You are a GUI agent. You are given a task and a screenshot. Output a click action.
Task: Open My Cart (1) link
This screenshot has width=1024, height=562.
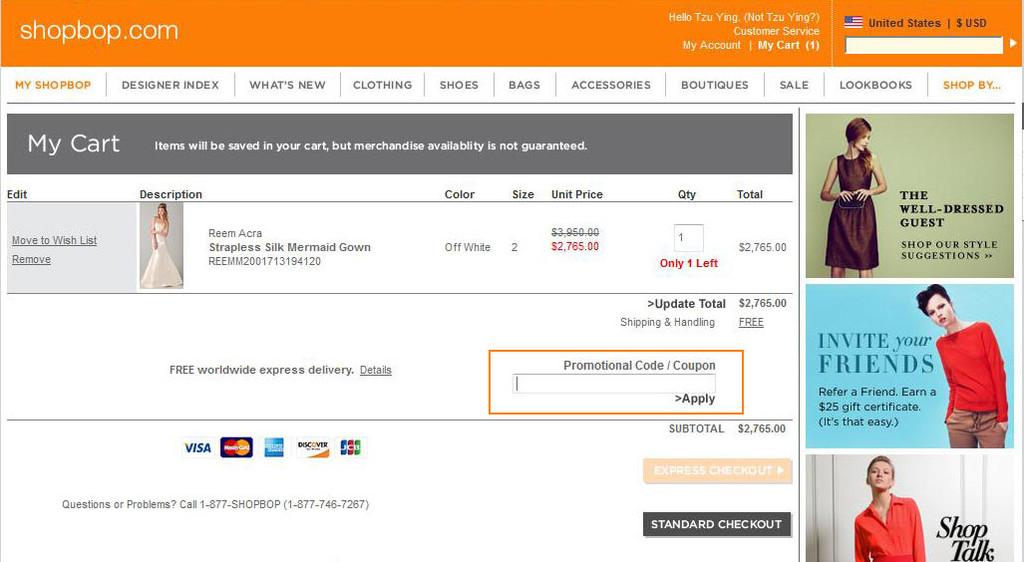coord(788,45)
